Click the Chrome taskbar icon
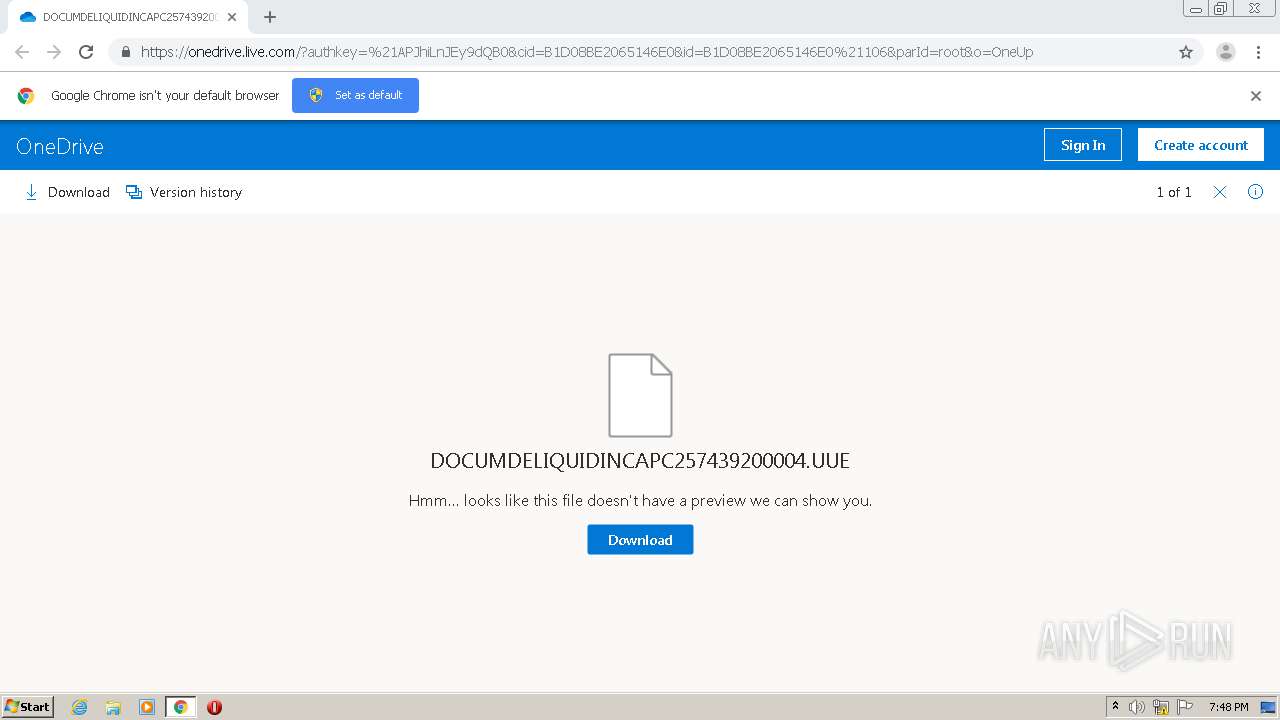 click(x=180, y=707)
